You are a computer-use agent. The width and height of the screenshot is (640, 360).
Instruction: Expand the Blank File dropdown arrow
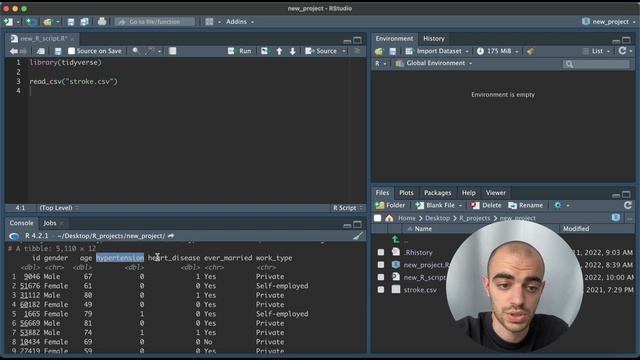click(460, 205)
